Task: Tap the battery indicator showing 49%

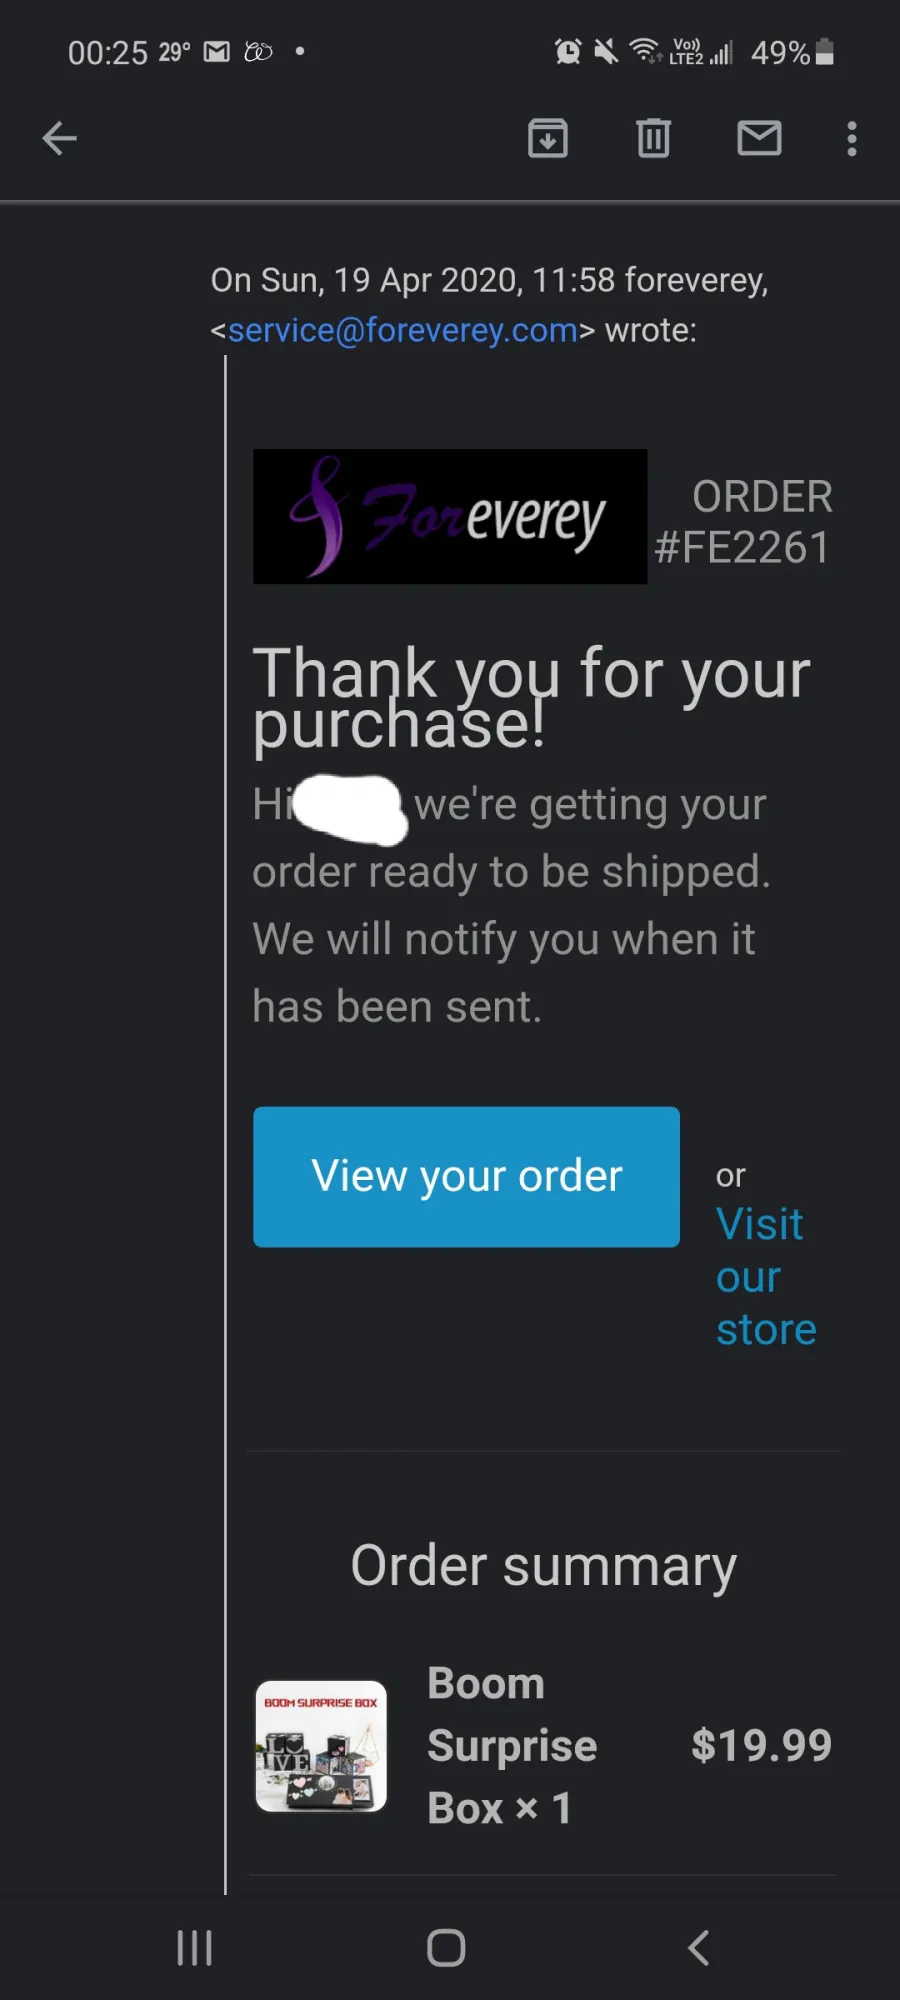Action: (792, 52)
